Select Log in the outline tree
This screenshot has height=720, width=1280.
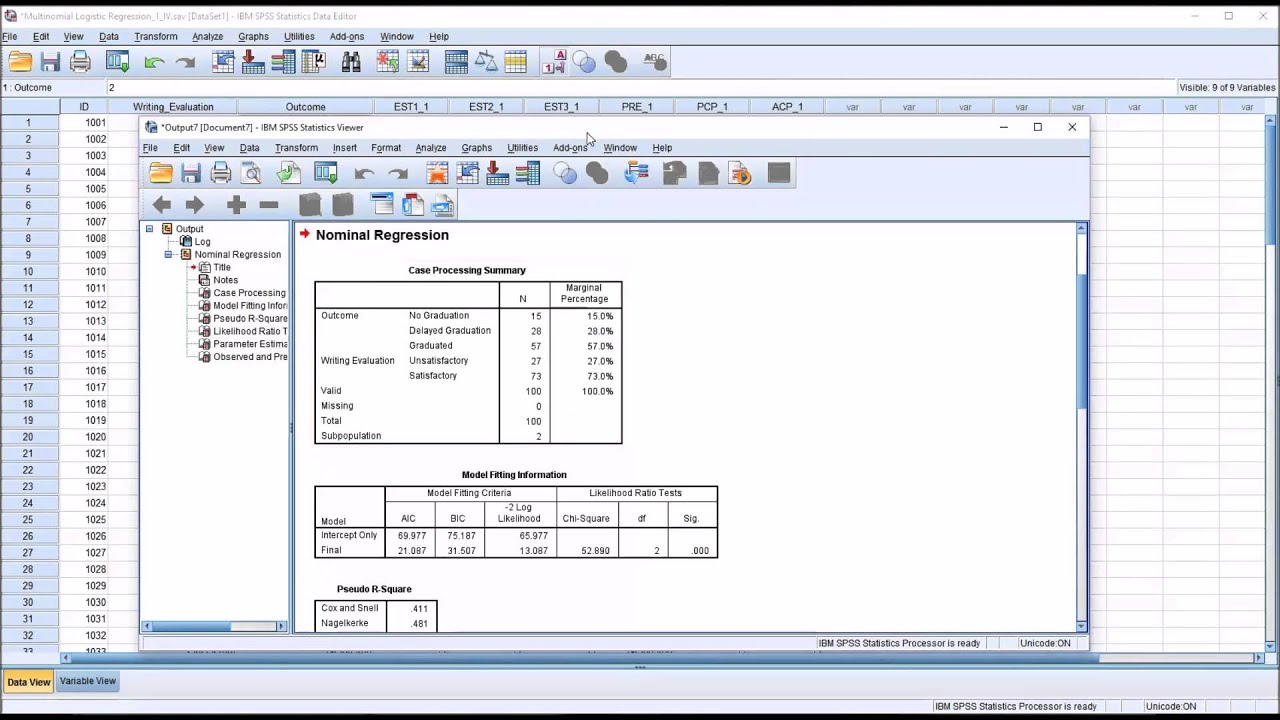point(202,242)
